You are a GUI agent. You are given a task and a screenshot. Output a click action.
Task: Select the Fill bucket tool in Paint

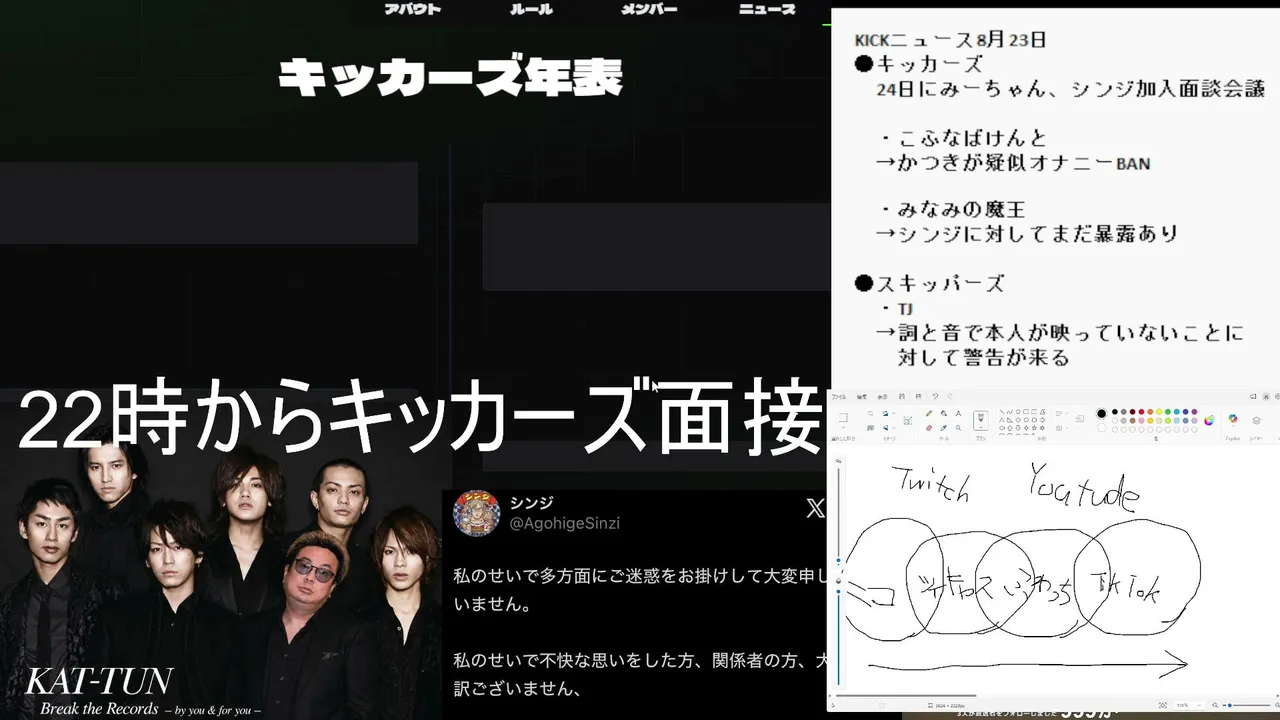coord(944,413)
